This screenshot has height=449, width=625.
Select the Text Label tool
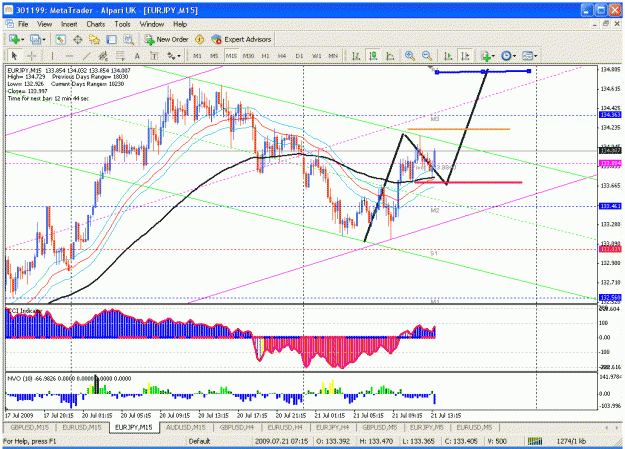click(154, 56)
